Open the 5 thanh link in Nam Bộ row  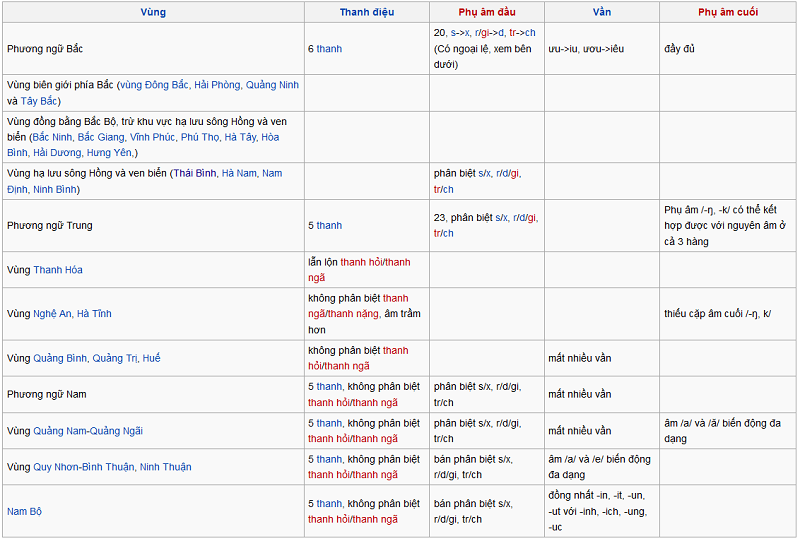(325, 504)
